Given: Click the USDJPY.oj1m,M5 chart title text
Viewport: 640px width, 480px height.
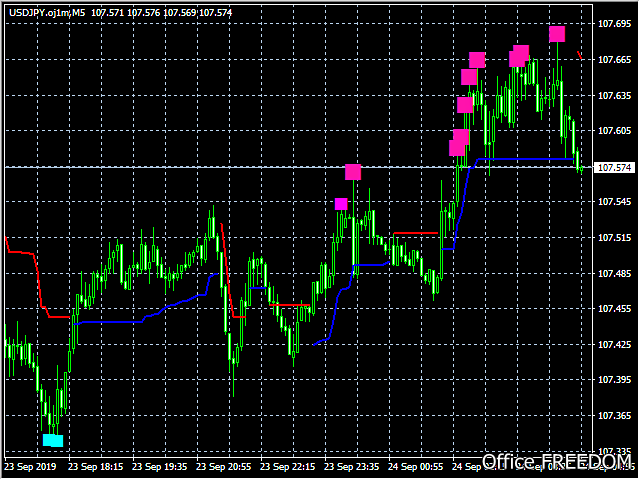Looking at the screenshot, I should click(x=47, y=13).
